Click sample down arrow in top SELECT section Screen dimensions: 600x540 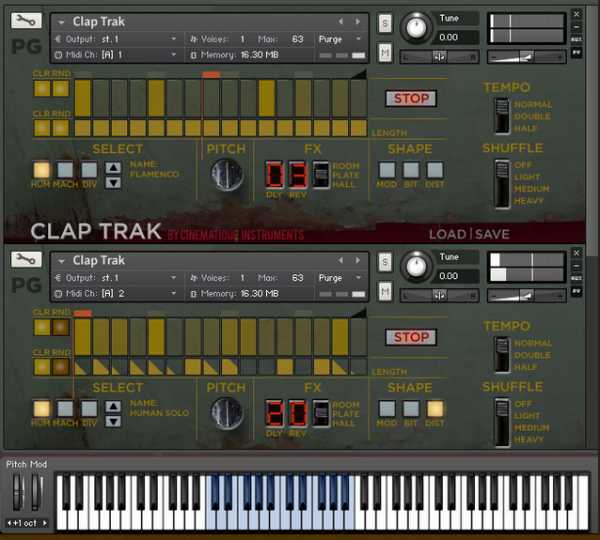click(x=113, y=183)
